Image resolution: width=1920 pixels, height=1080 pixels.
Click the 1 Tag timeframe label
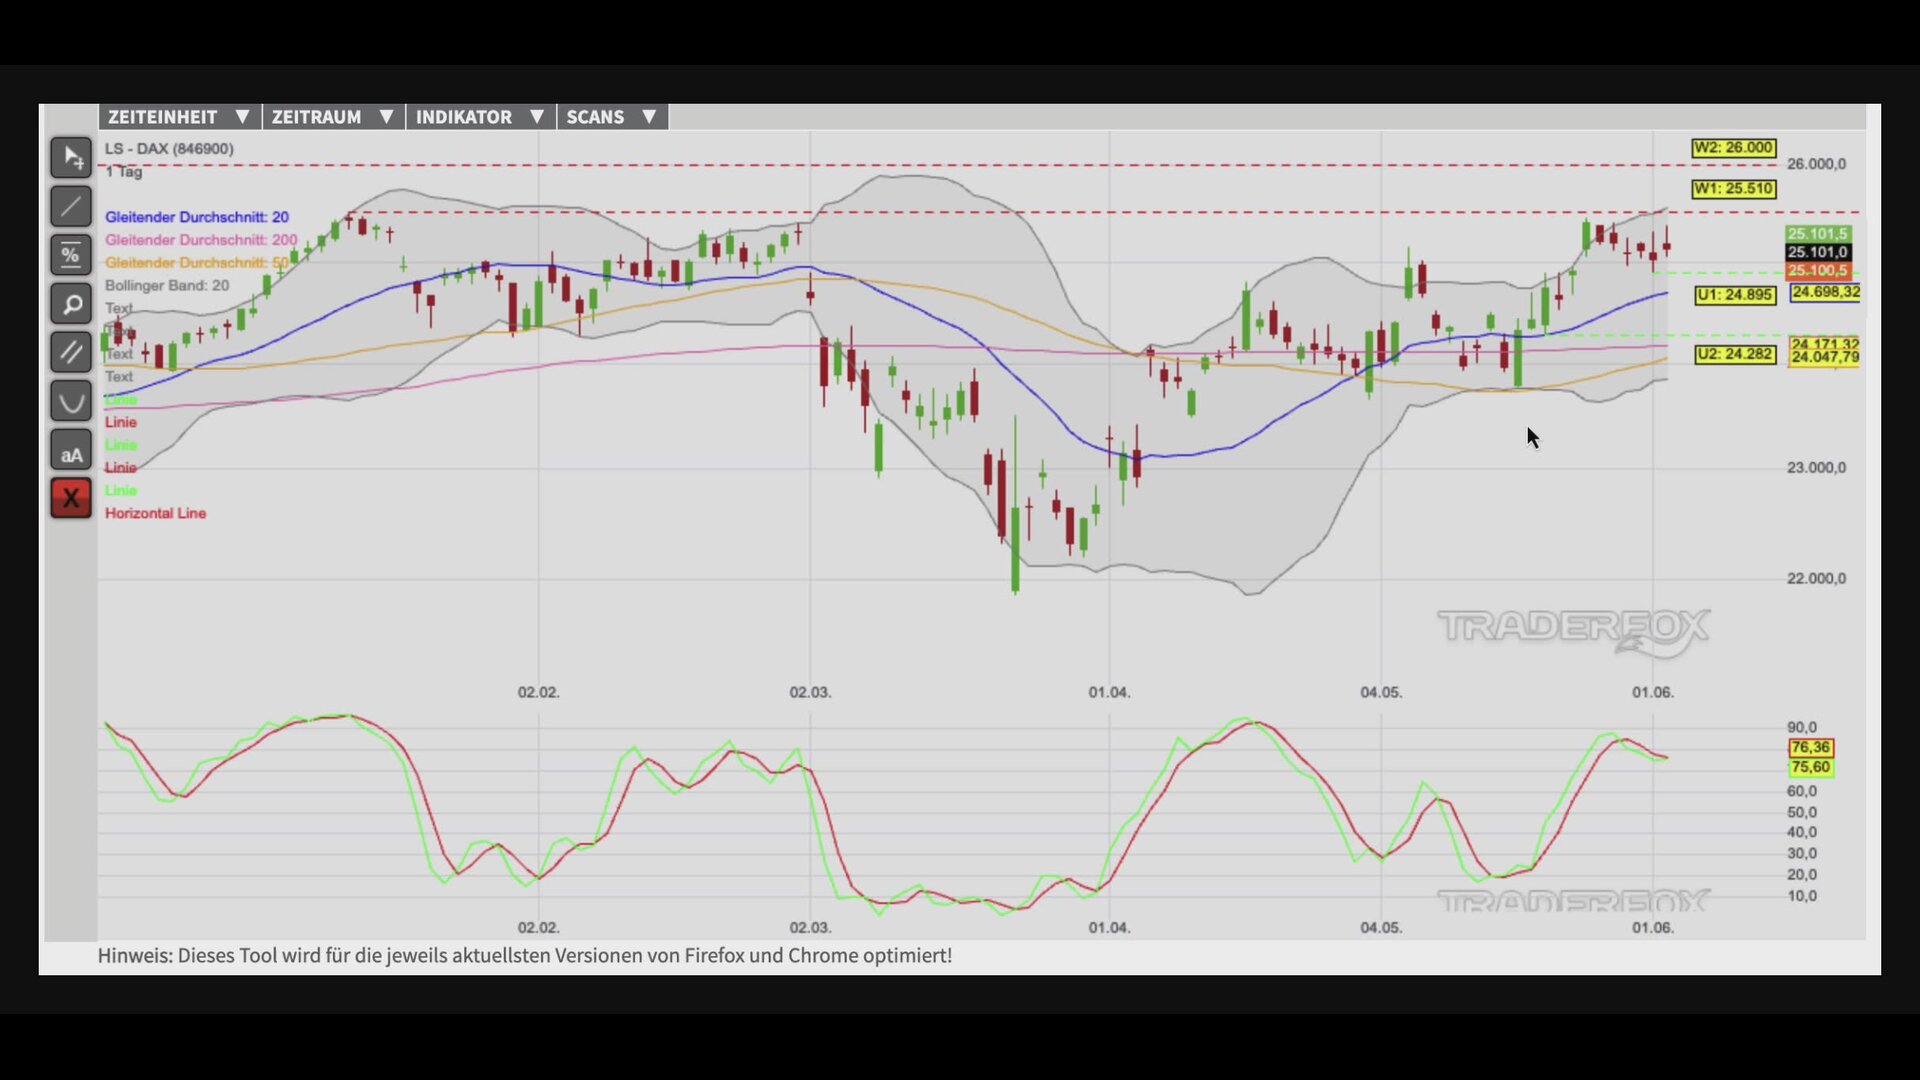(x=124, y=172)
